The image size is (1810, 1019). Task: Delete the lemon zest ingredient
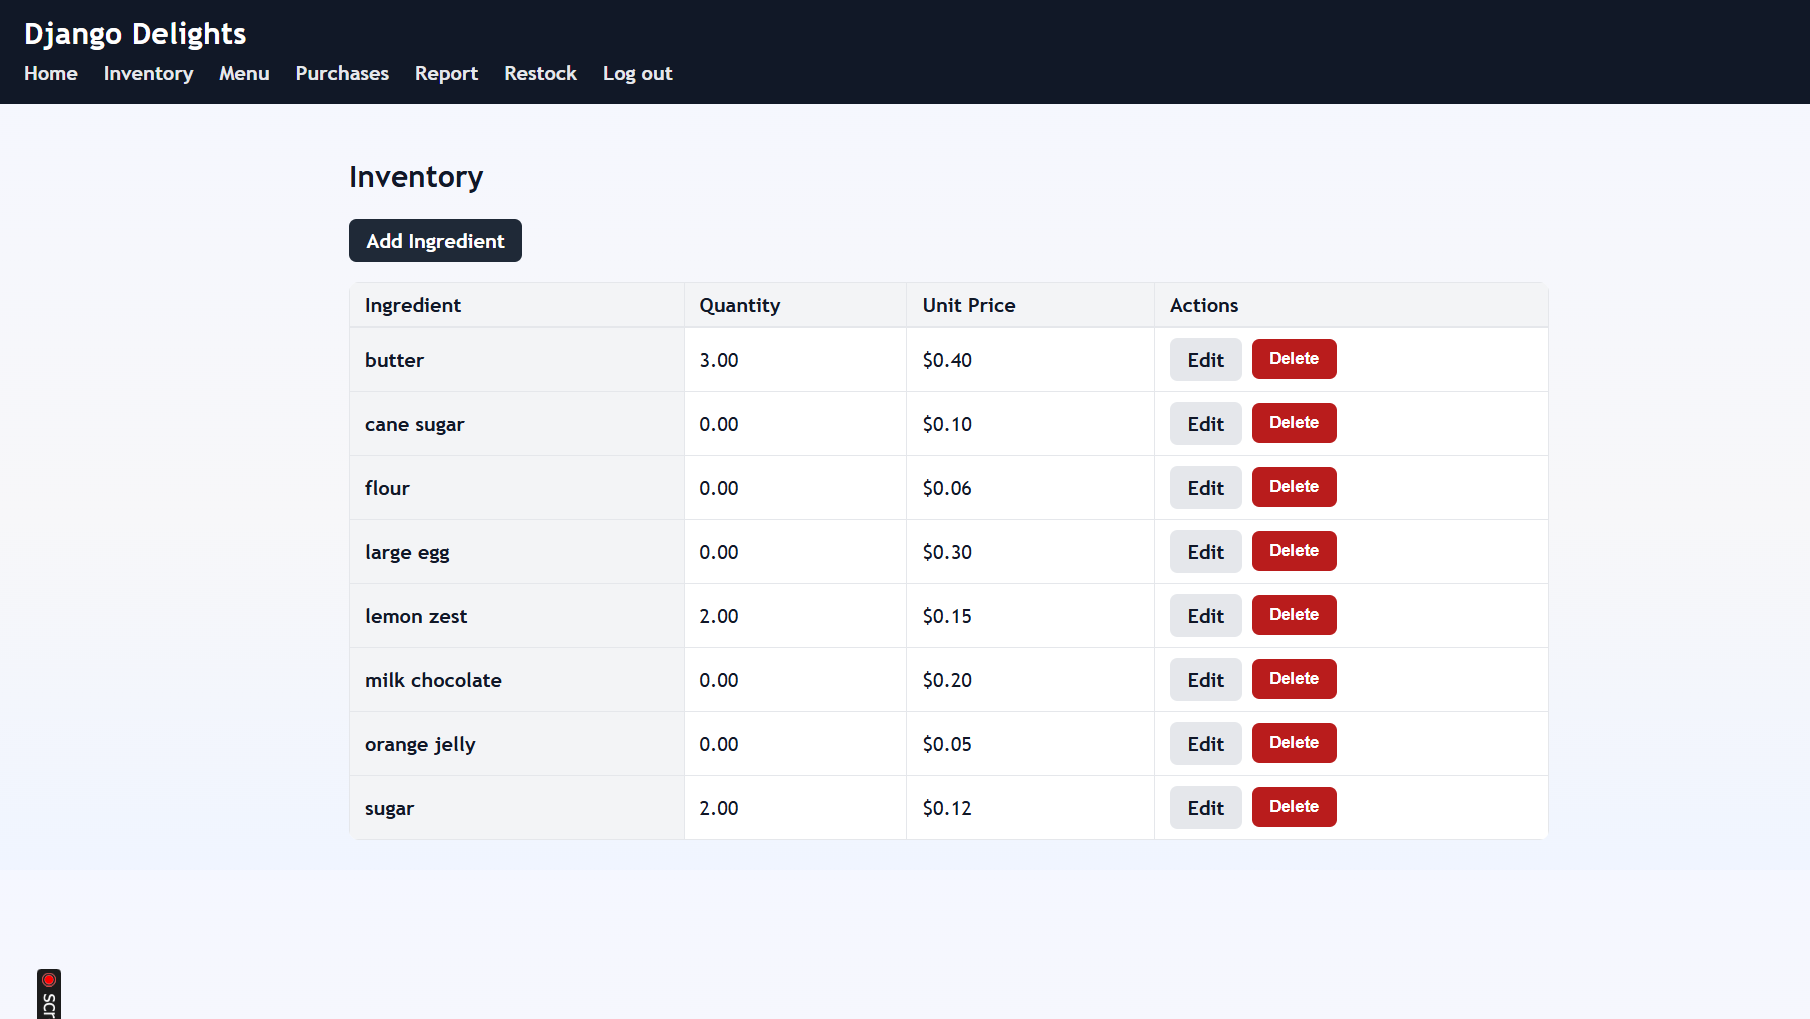(1294, 615)
